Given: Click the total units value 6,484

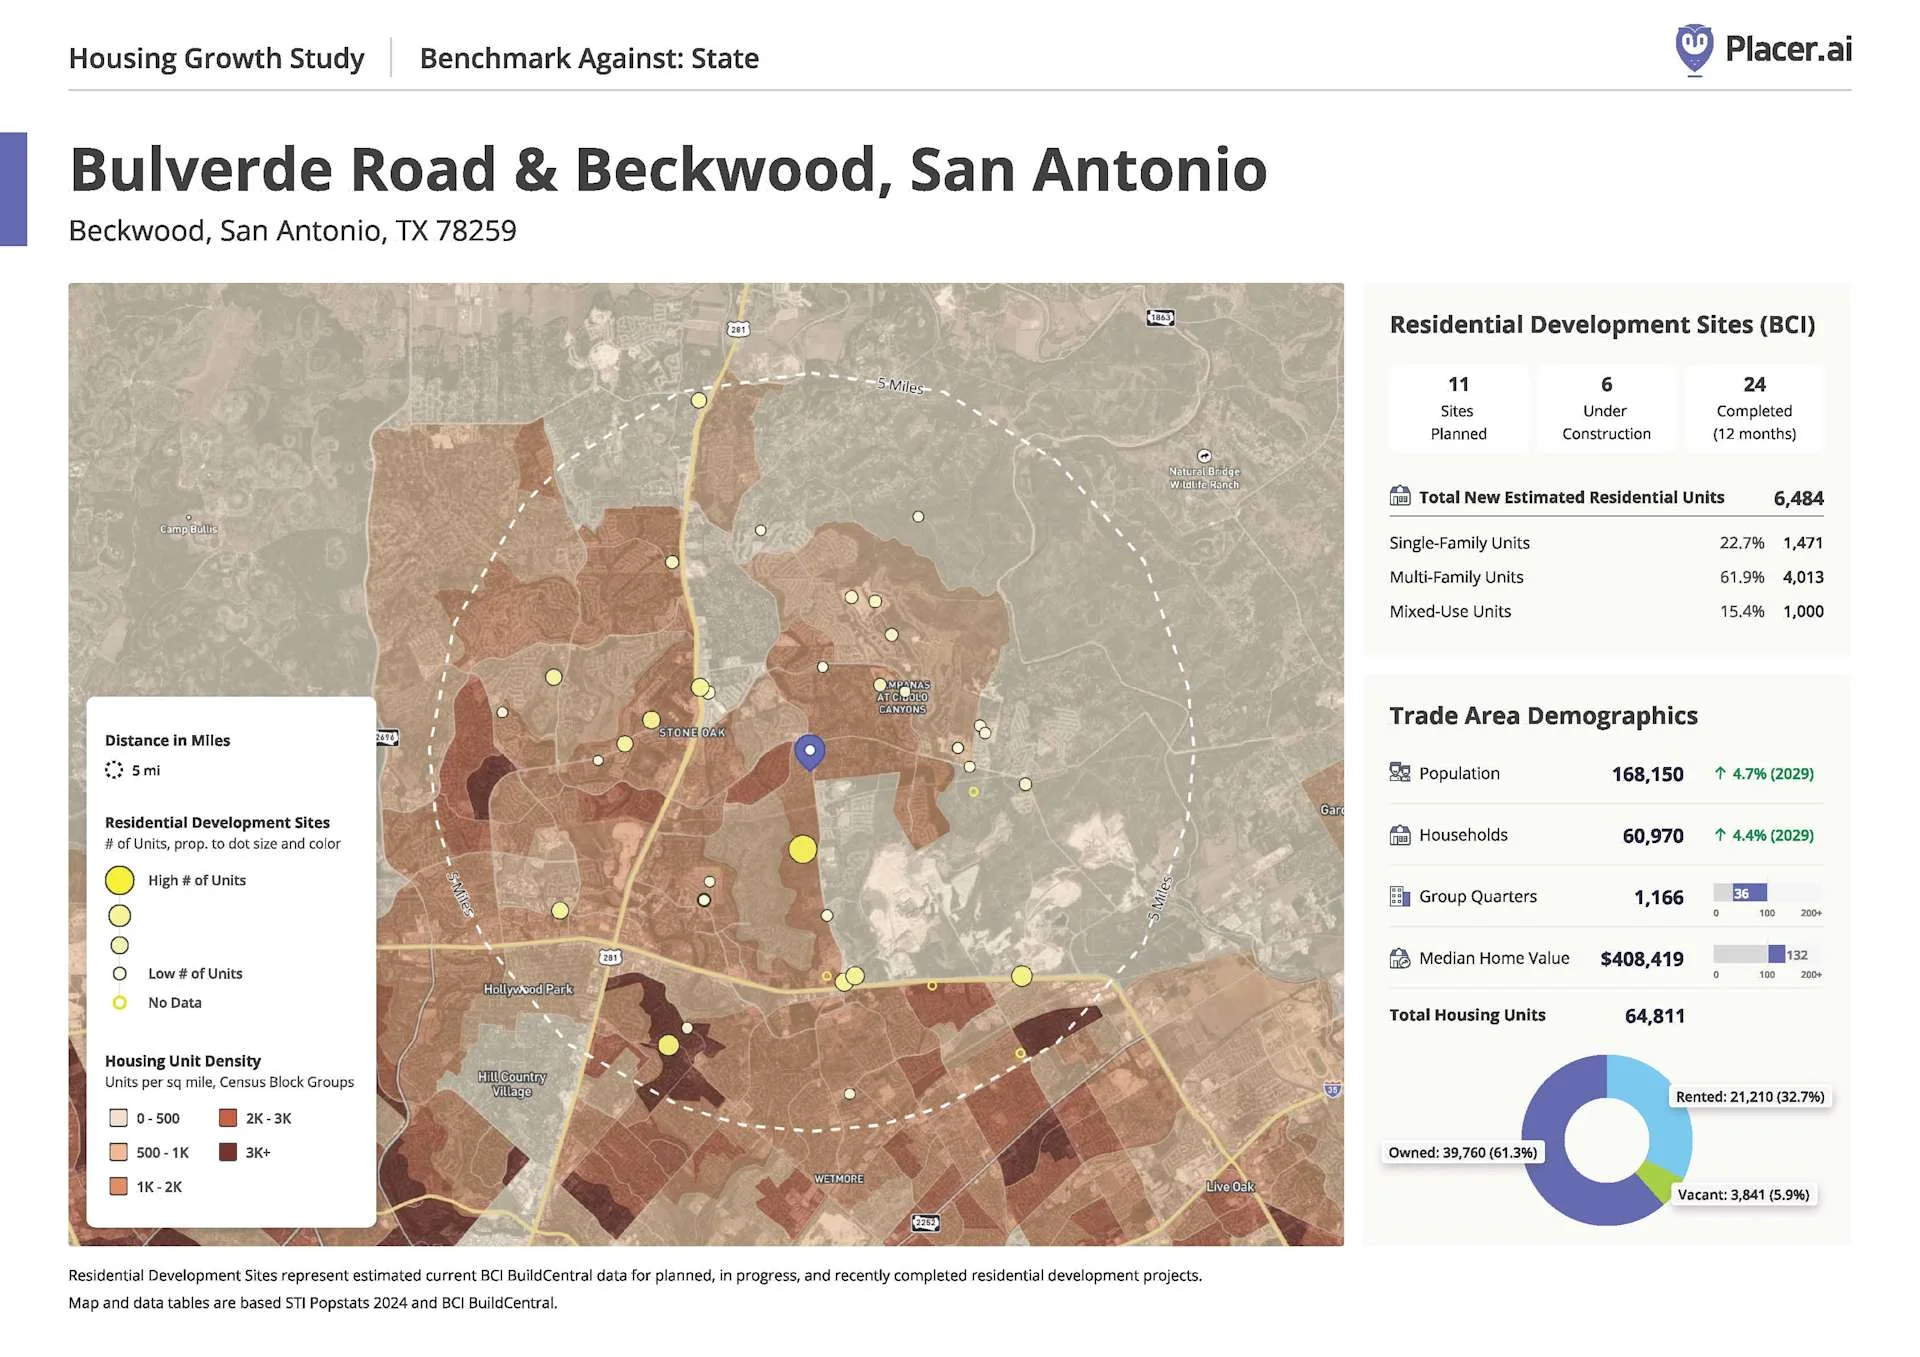Looking at the screenshot, I should coord(1798,498).
